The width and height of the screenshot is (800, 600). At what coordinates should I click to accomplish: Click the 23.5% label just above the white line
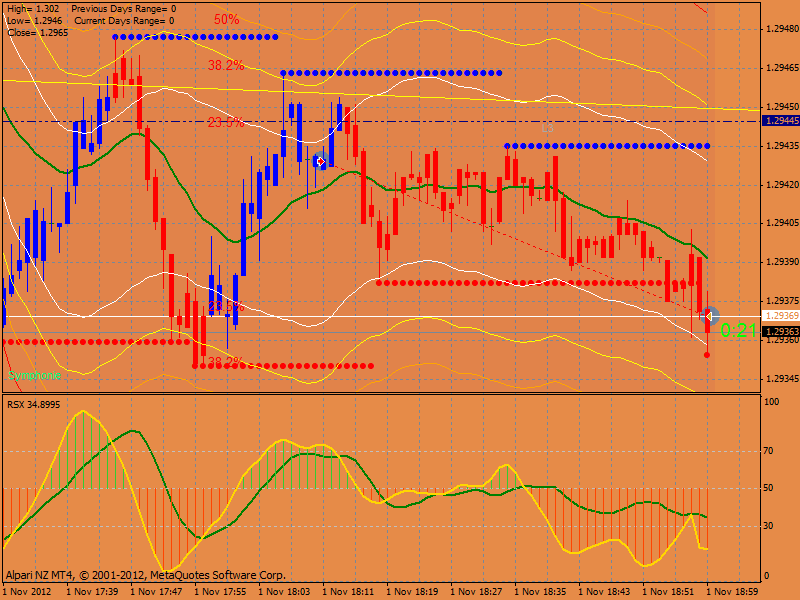[x=226, y=306]
